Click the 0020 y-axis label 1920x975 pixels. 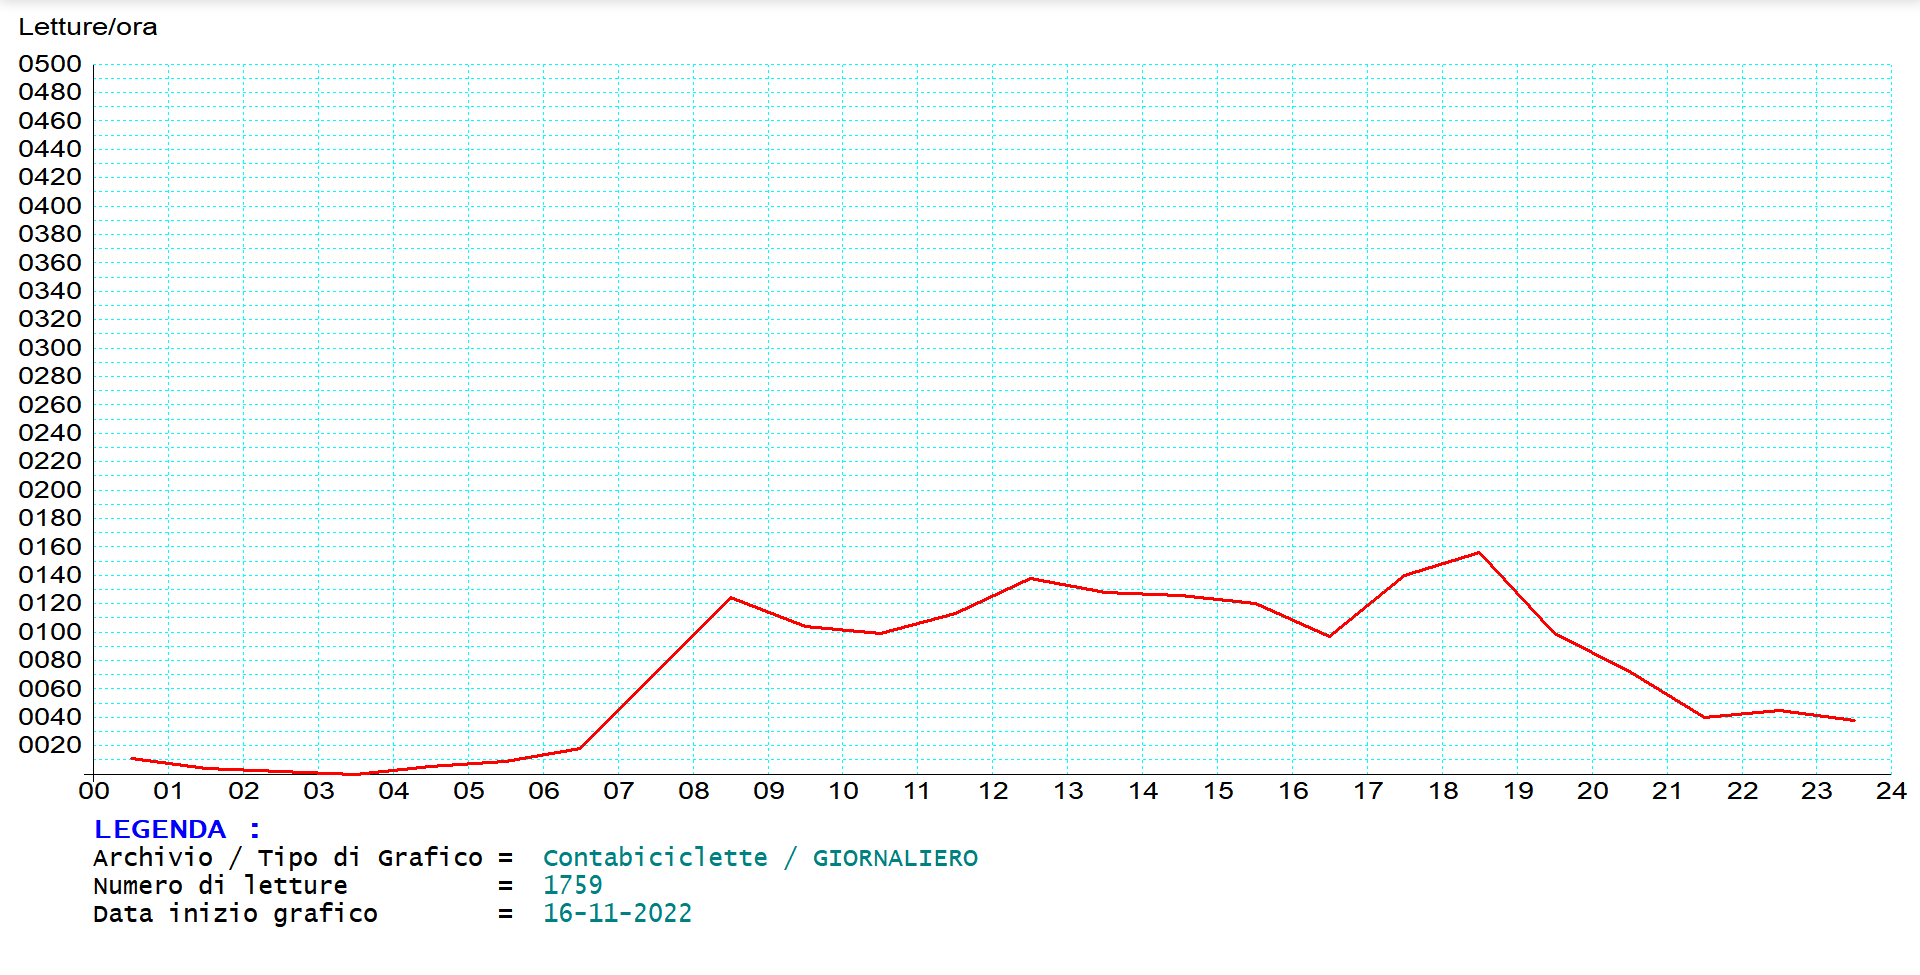(50, 745)
